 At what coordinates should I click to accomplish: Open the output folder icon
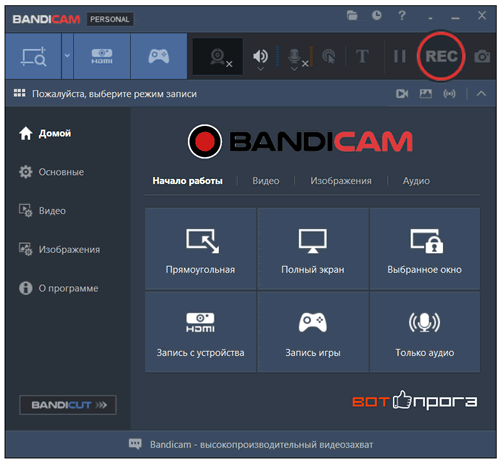coord(352,15)
